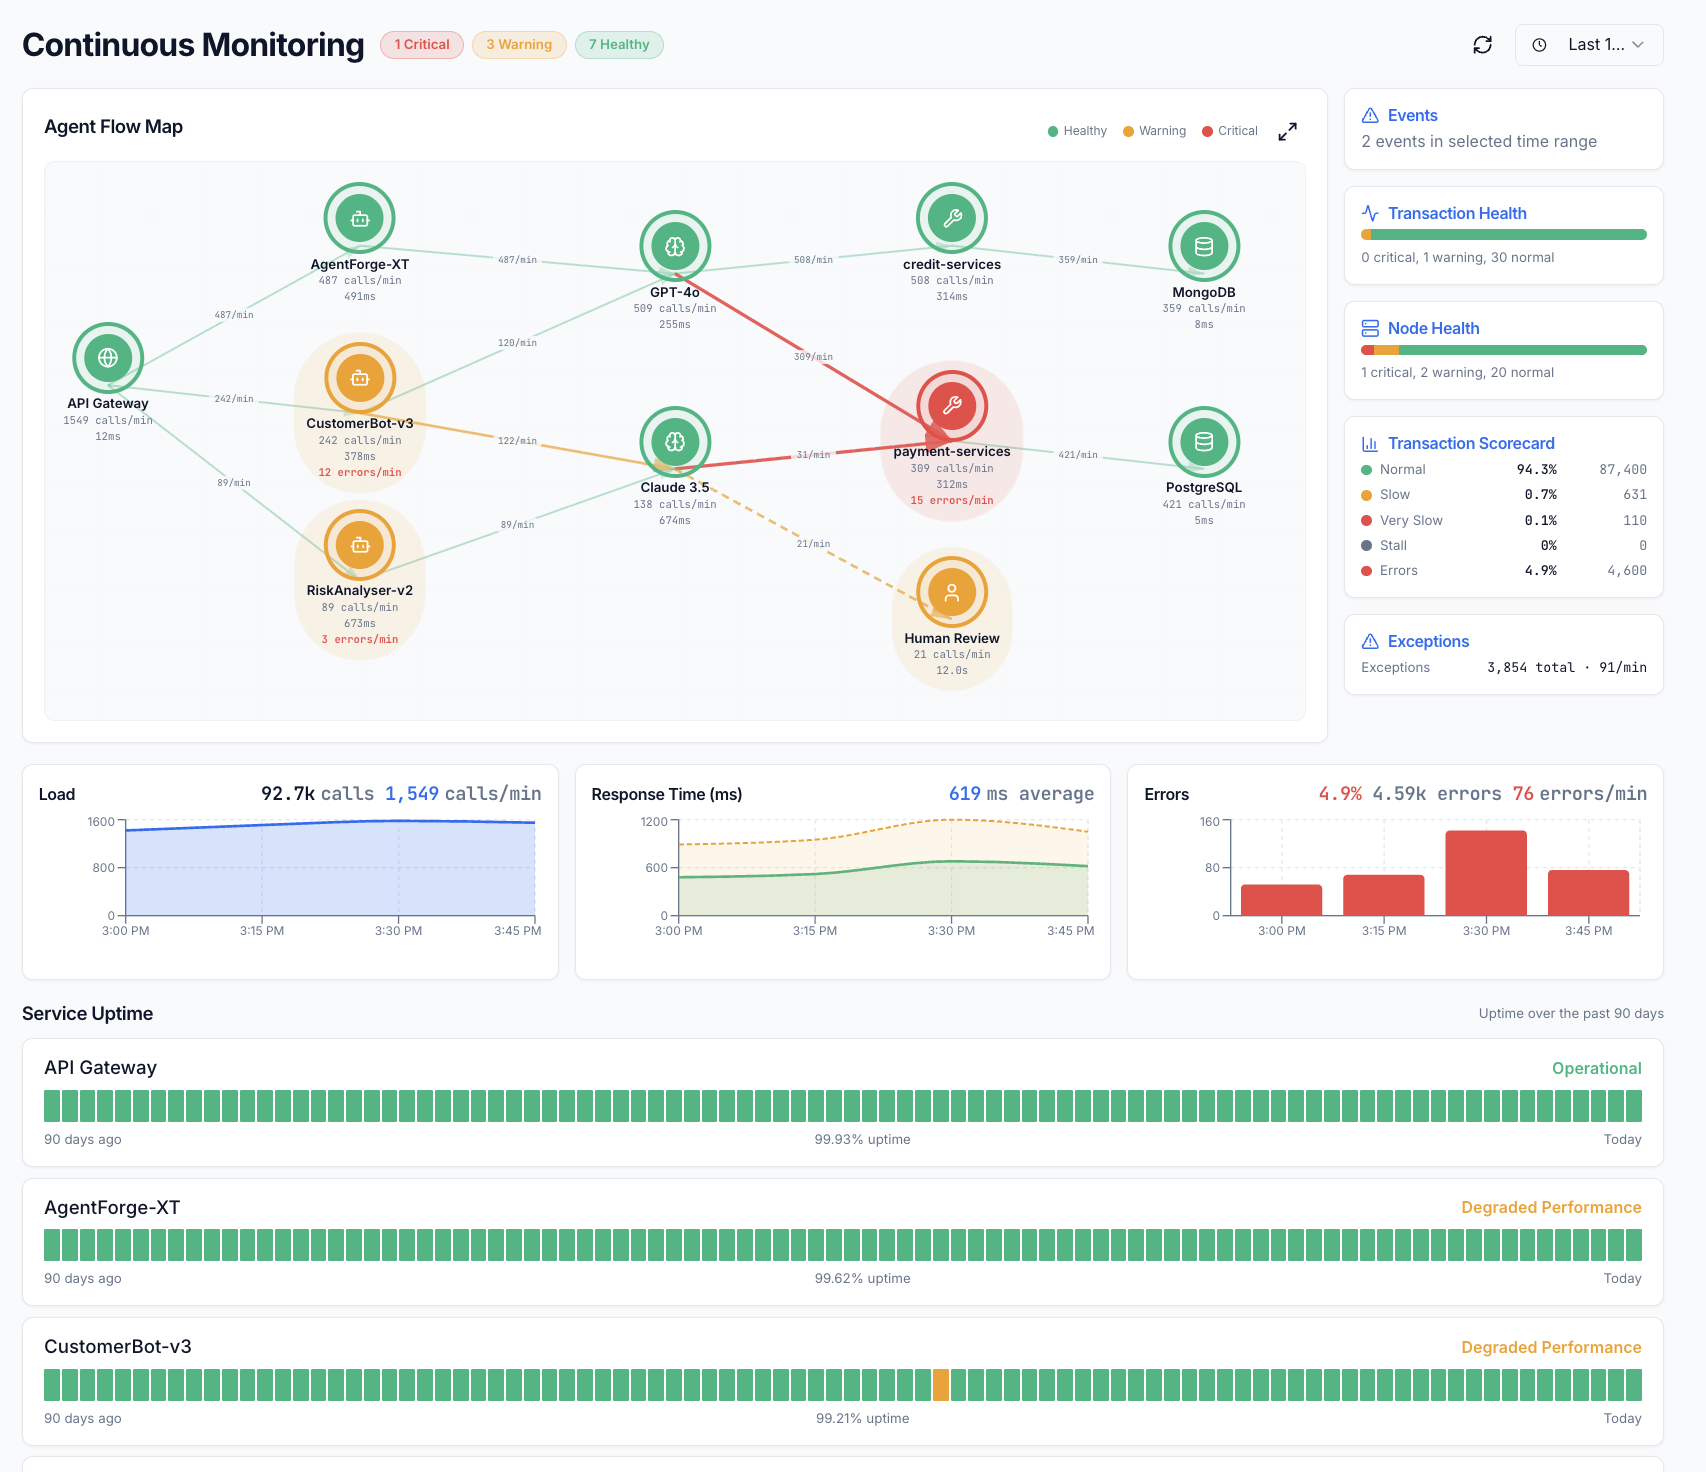Select the MongoDB database node icon
Image resolution: width=1706 pixels, height=1472 pixels.
click(1204, 246)
